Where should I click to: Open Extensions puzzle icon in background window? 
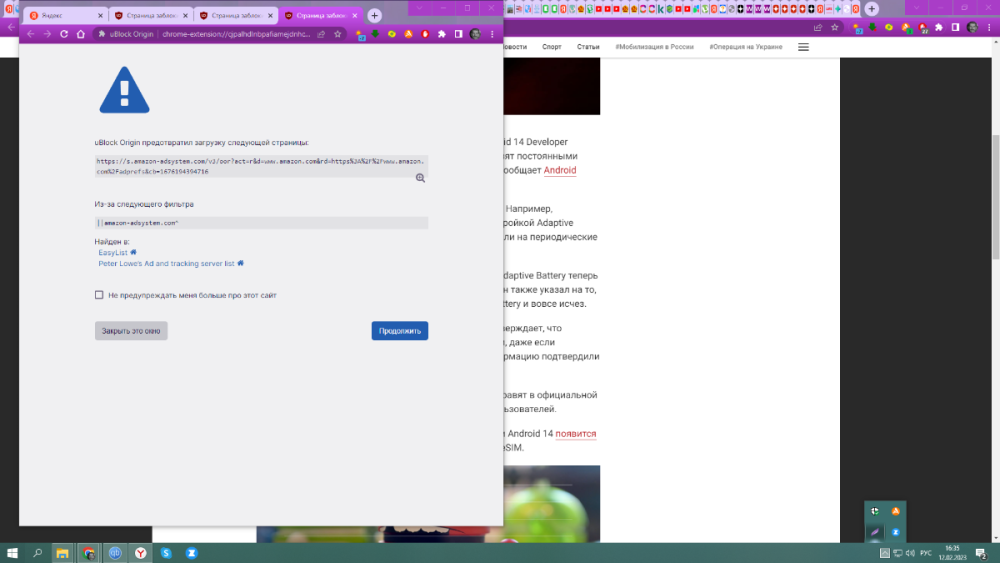[939, 27]
